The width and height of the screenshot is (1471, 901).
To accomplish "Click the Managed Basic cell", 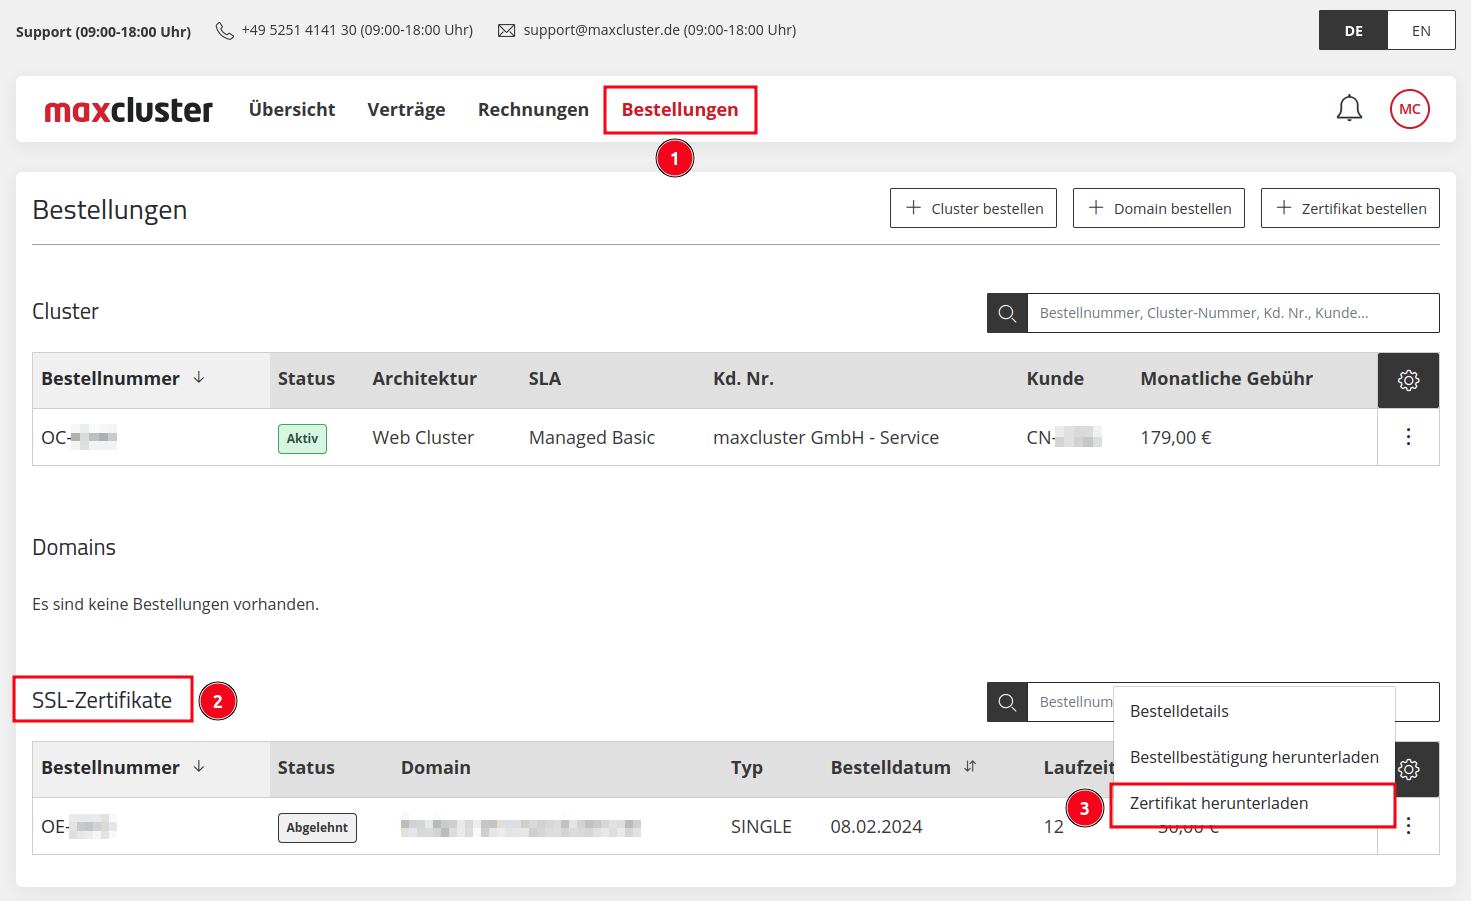I will point(592,437).
